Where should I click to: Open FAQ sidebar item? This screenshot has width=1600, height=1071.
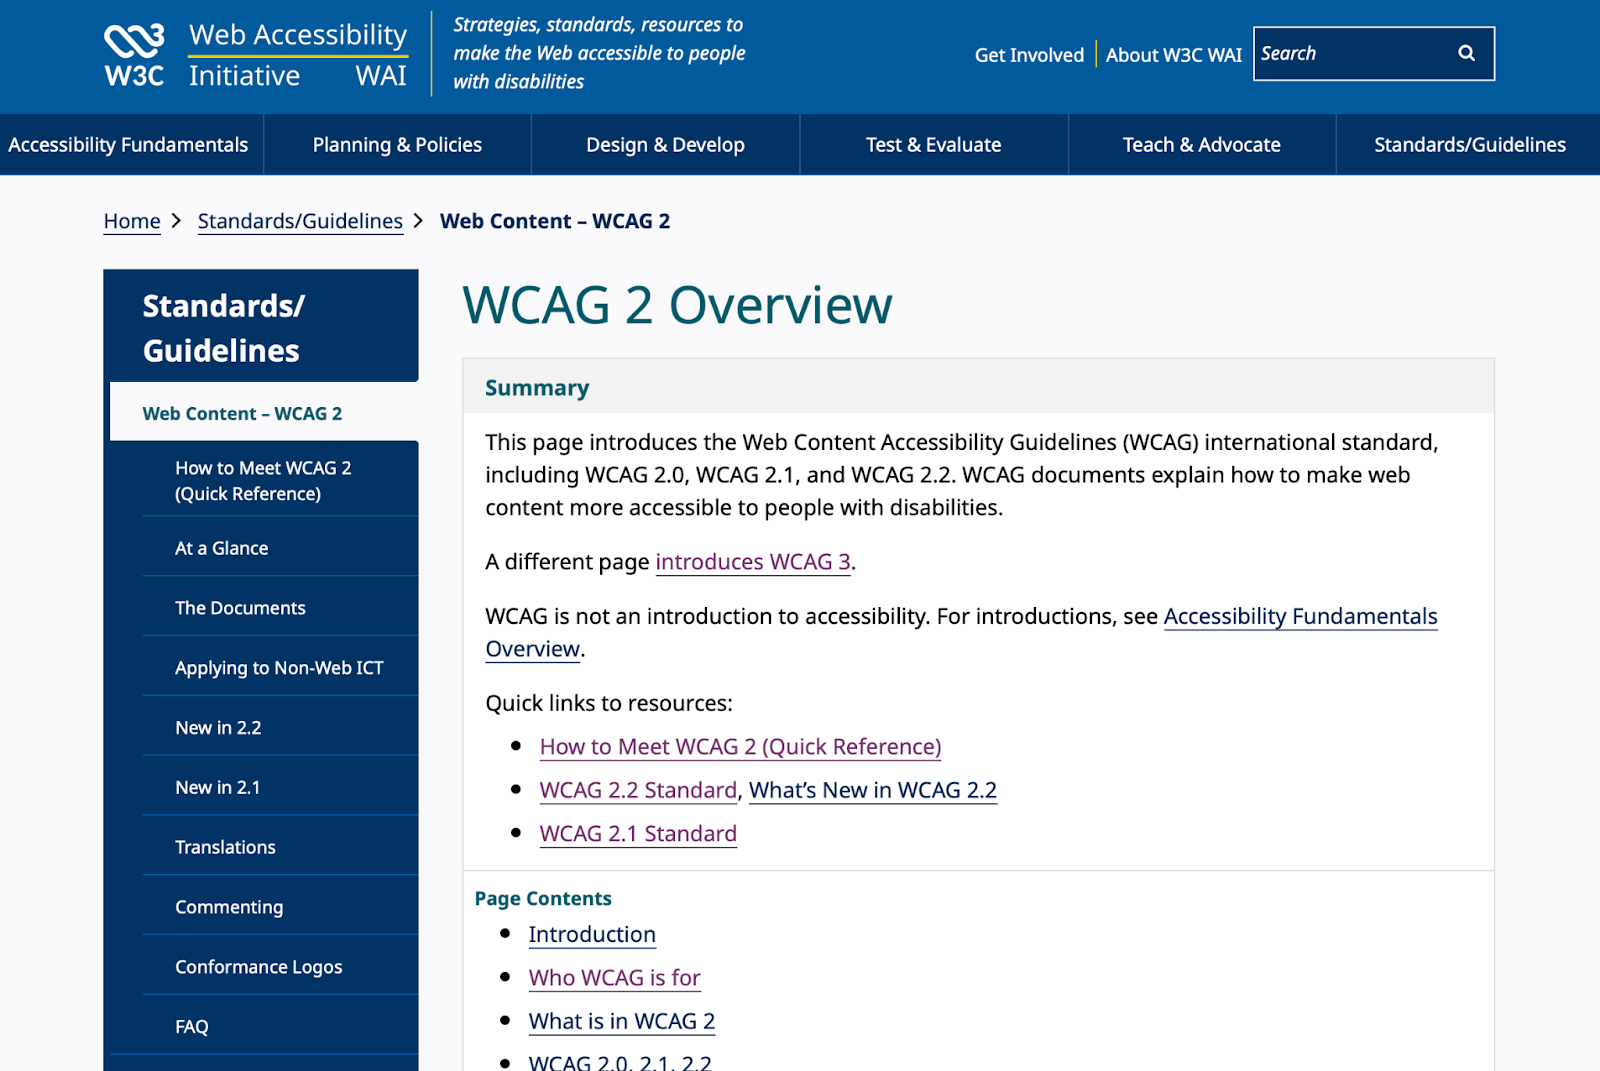point(280,1026)
